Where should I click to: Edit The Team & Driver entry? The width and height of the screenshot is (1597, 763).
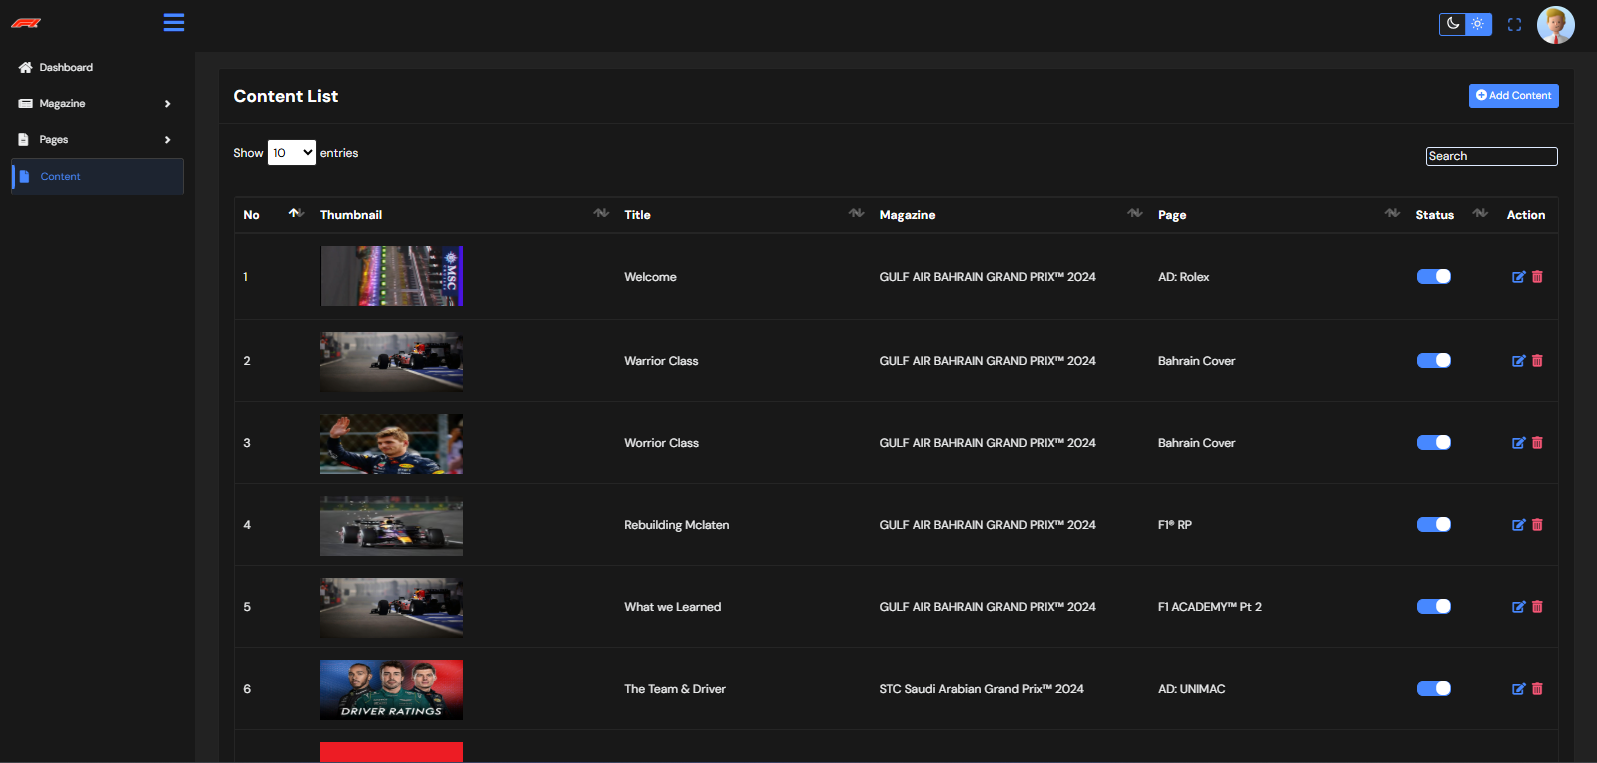point(1518,689)
